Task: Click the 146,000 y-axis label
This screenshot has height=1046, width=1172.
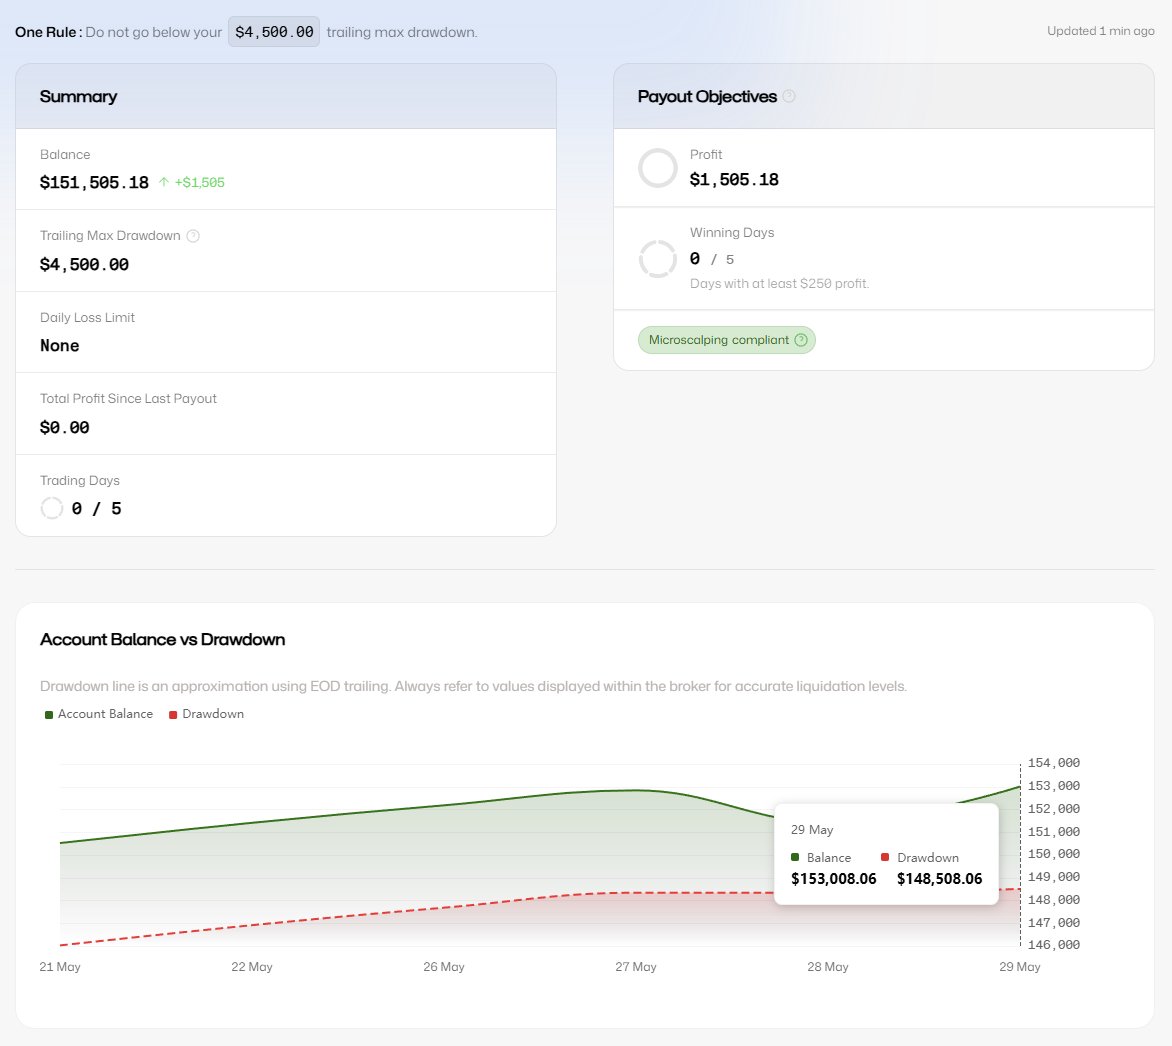Action: (1054, 945)
